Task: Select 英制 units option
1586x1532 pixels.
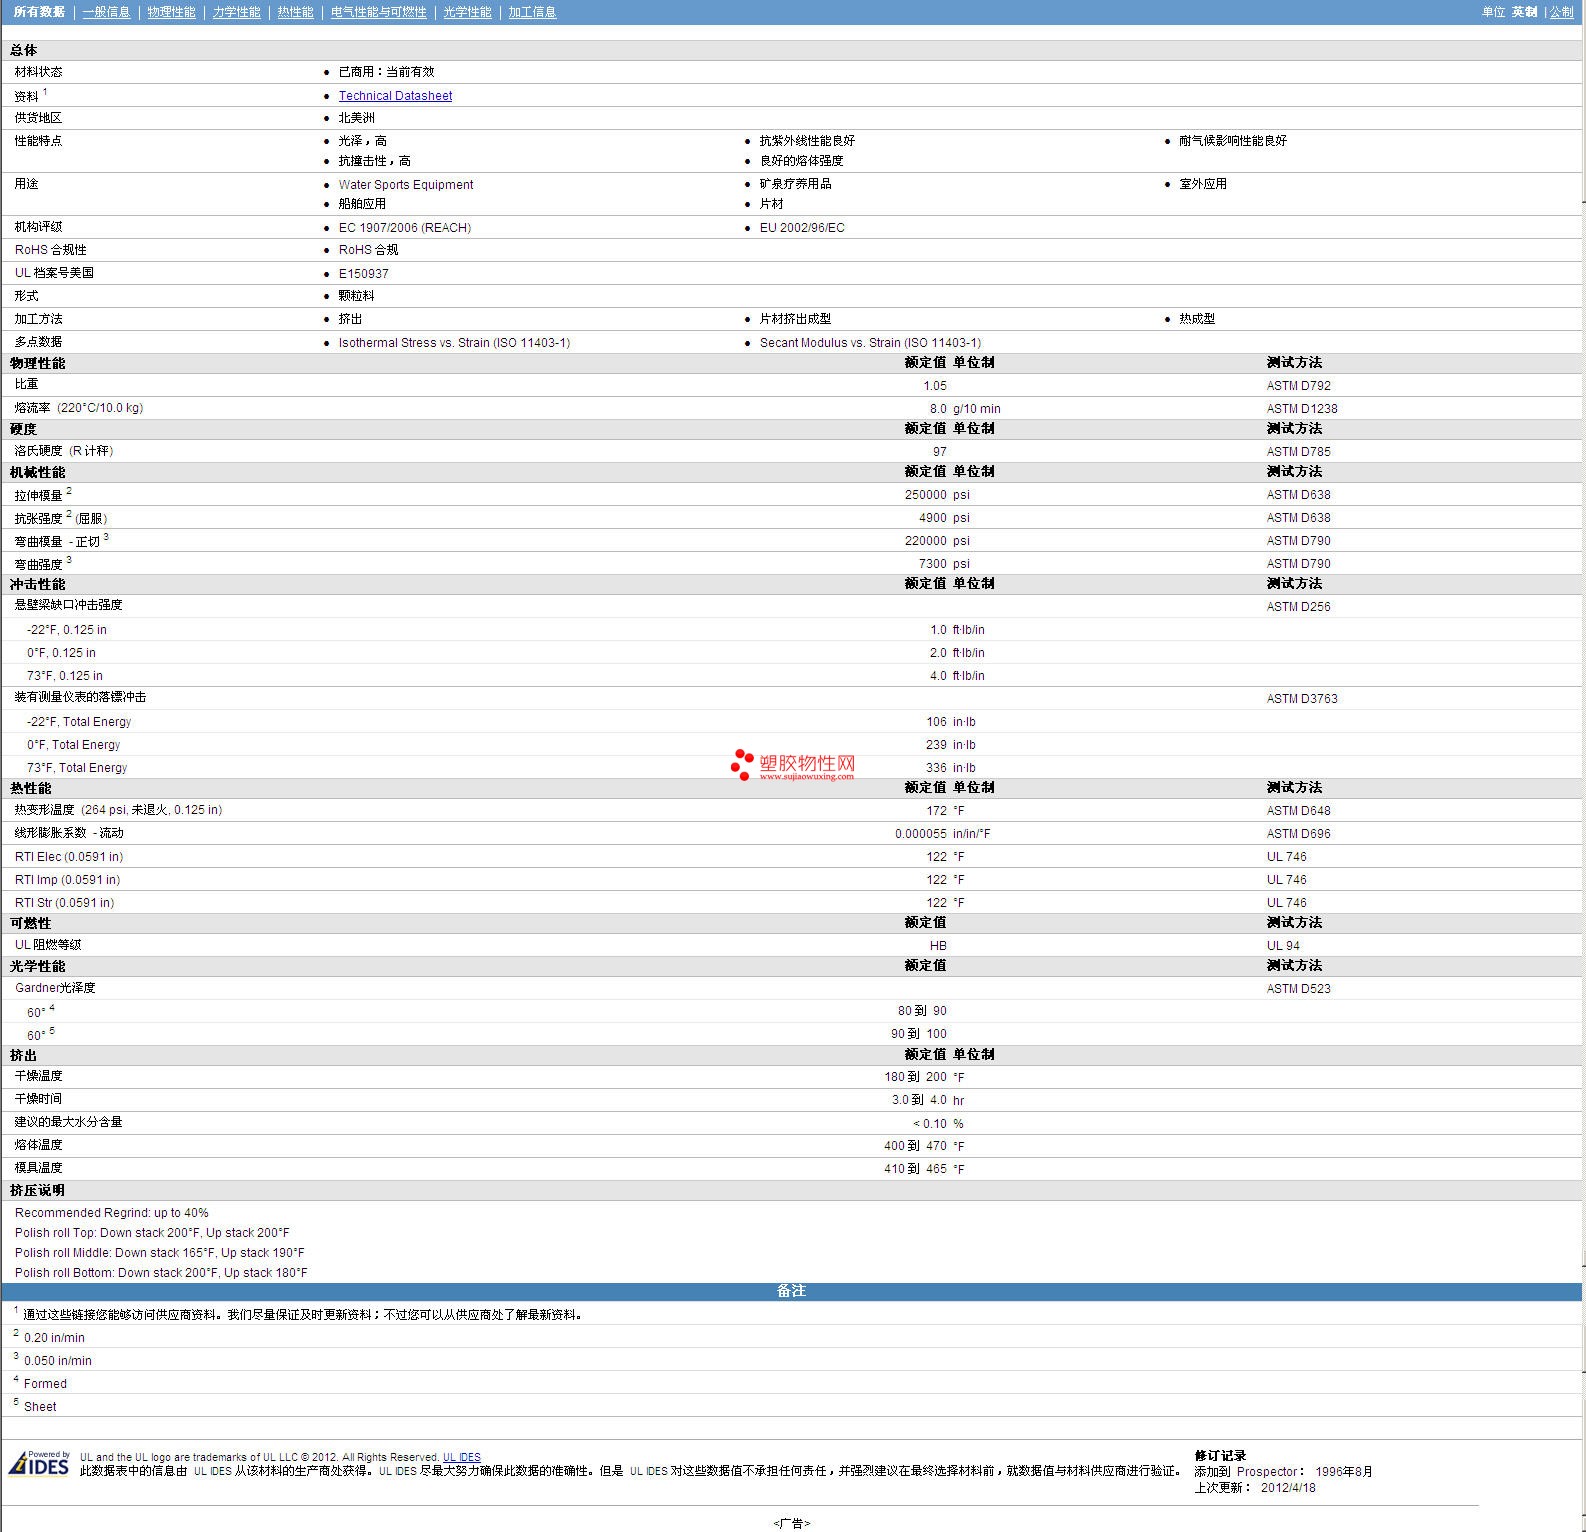Action: pyautogui.click(x=1524, y=12)
